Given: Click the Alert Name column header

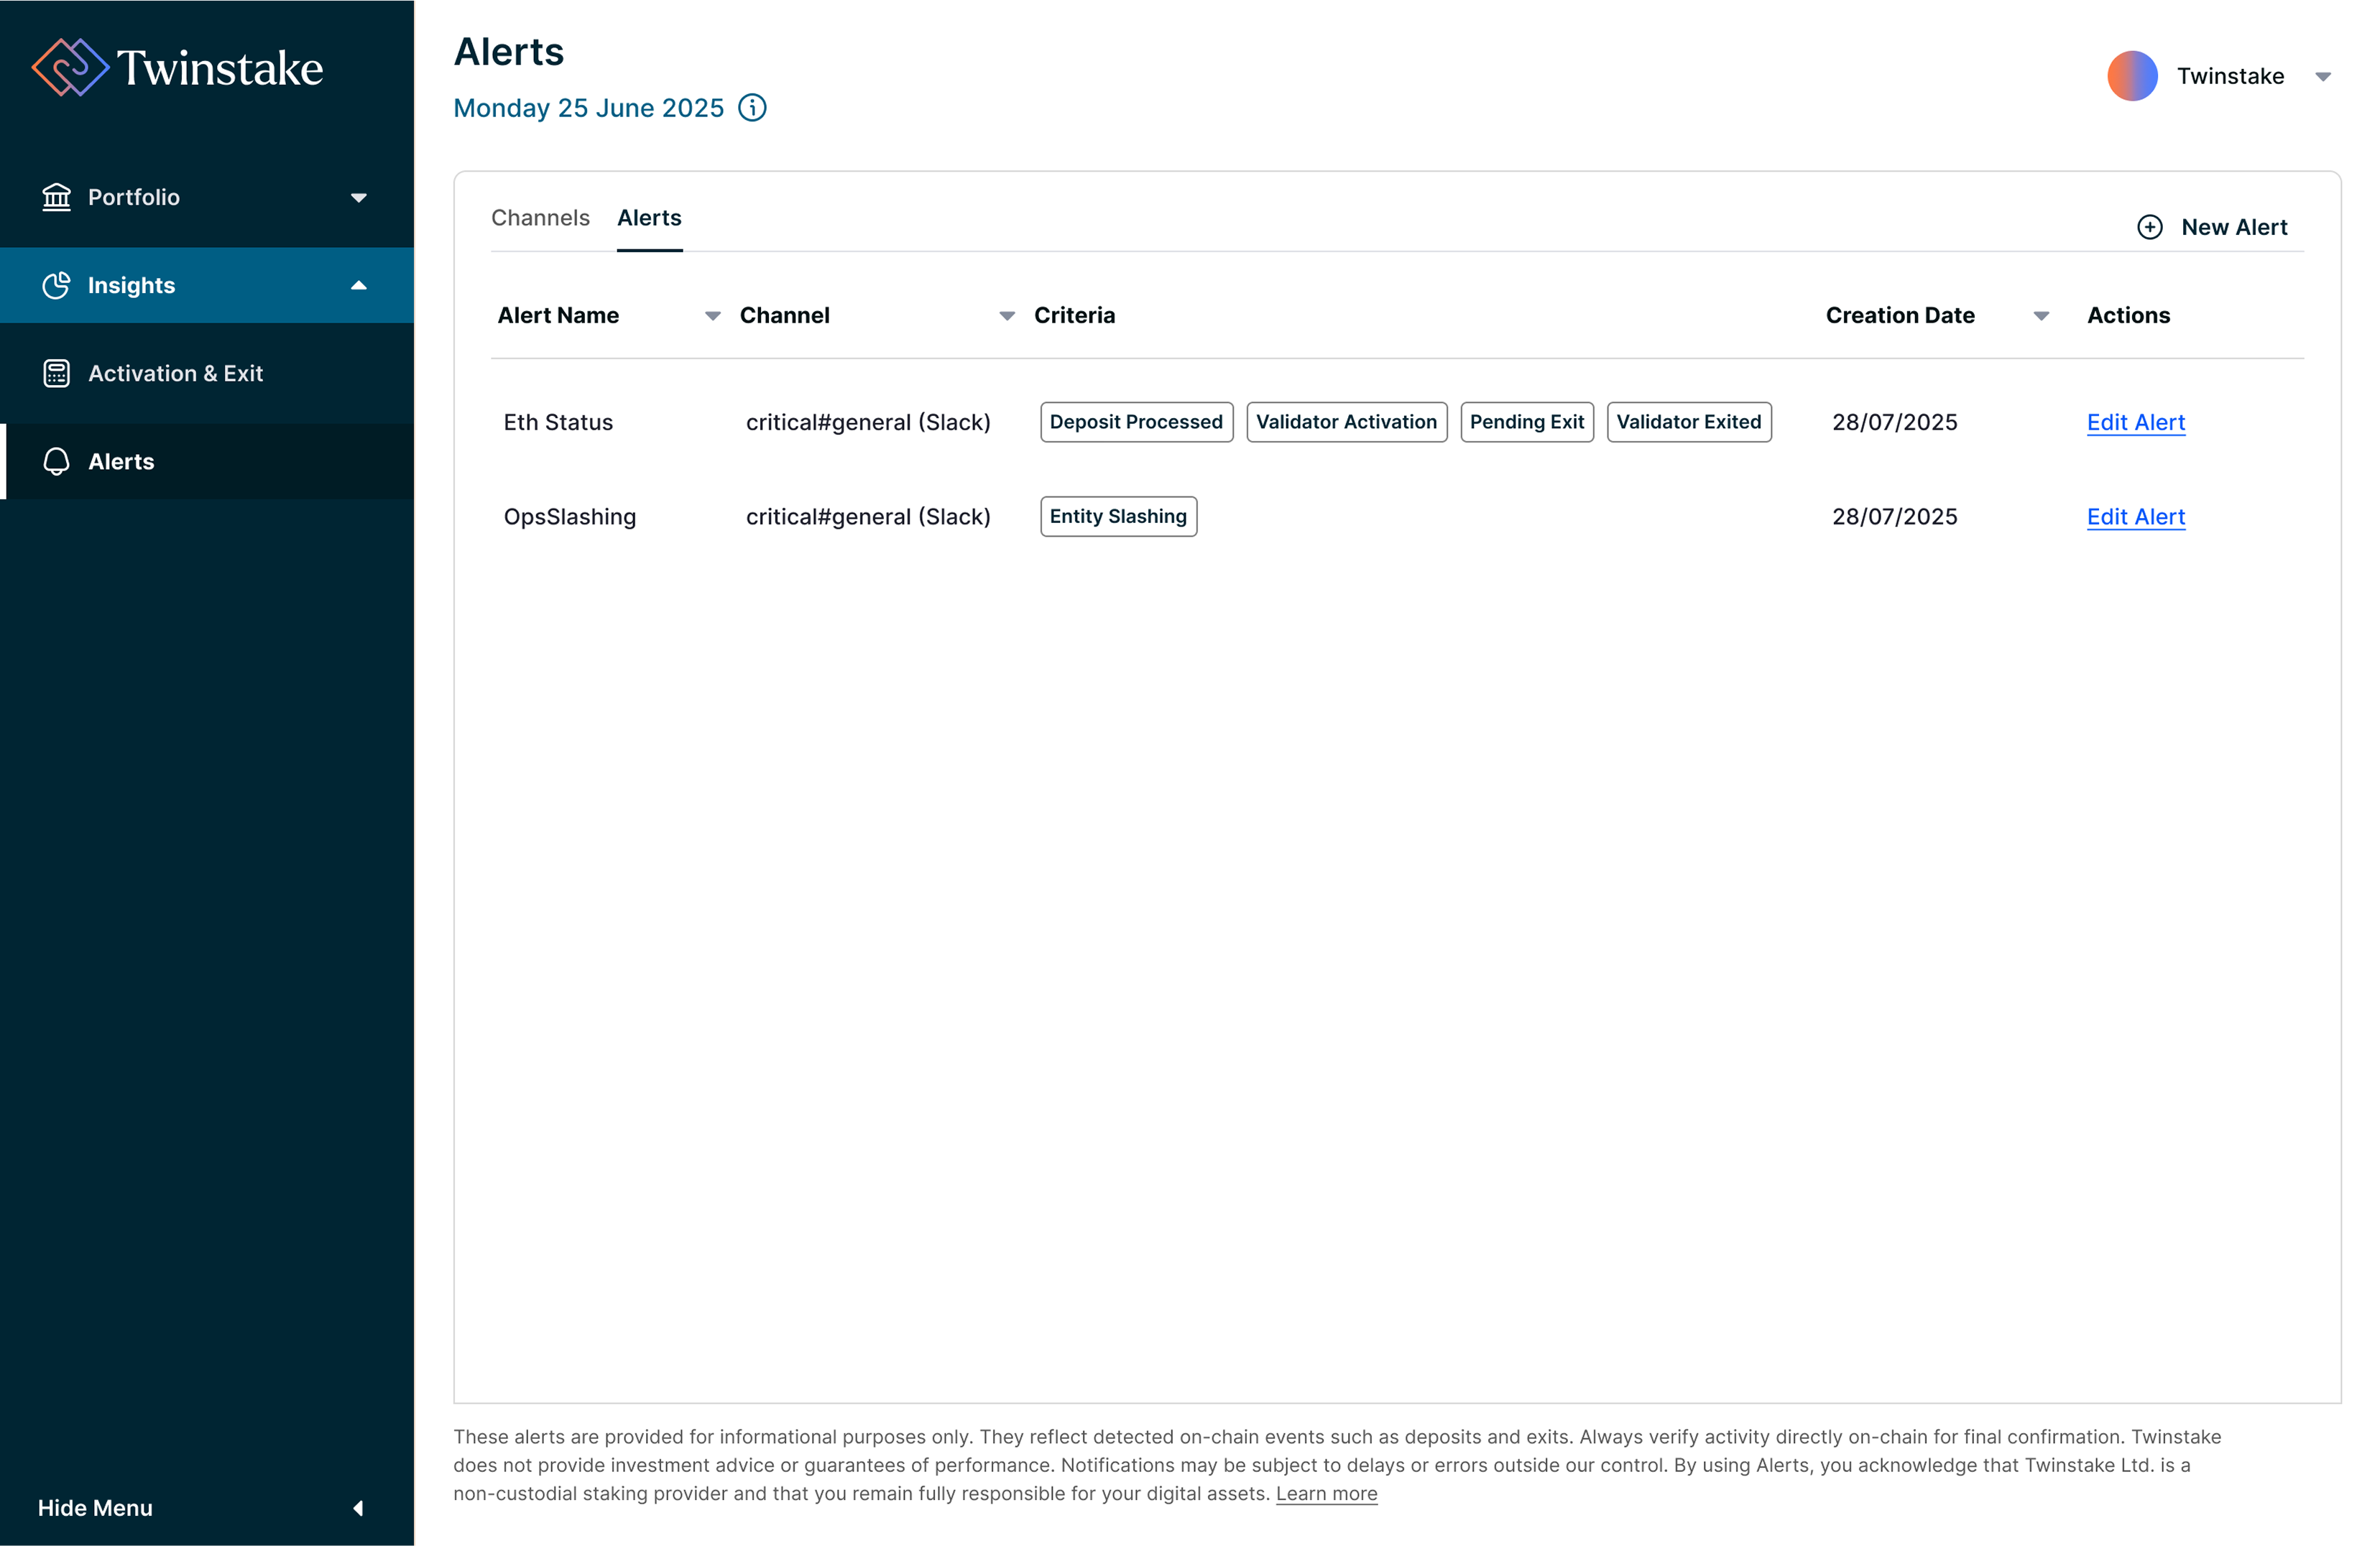Looking at the screenshot, I should tap(558, 316).
